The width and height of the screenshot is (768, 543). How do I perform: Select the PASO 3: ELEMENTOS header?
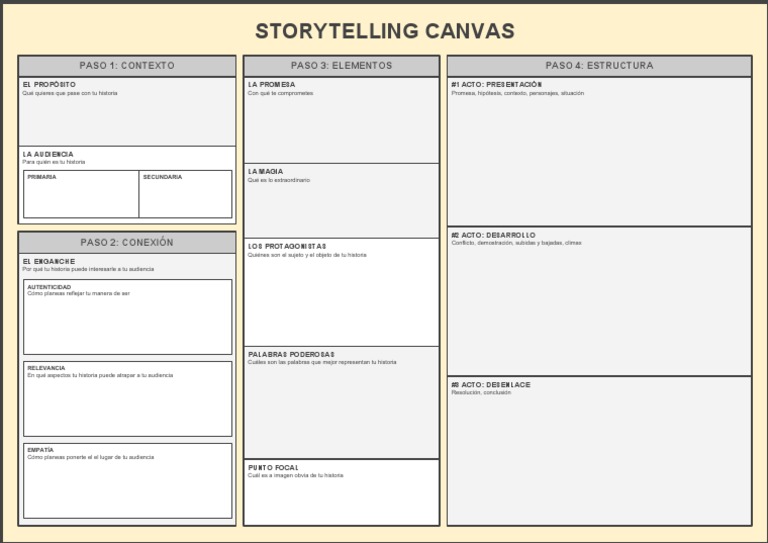click(x=341, y=66)
